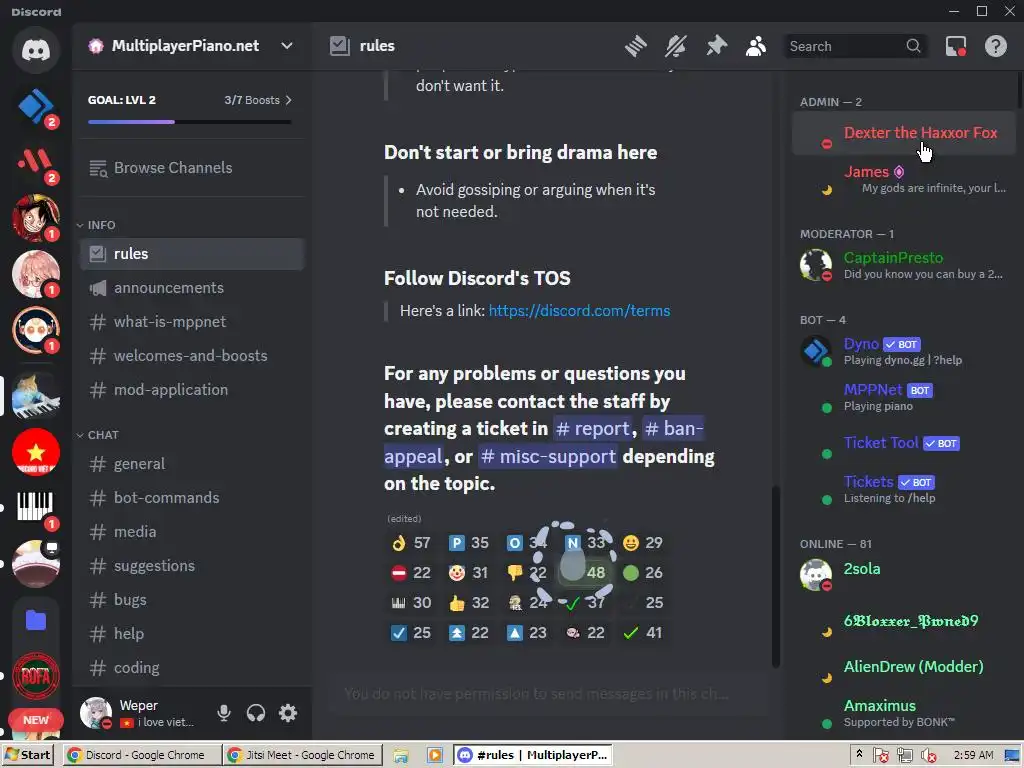Toggle the clown reaction with 31
The image size is (1024, 768).
469,573
